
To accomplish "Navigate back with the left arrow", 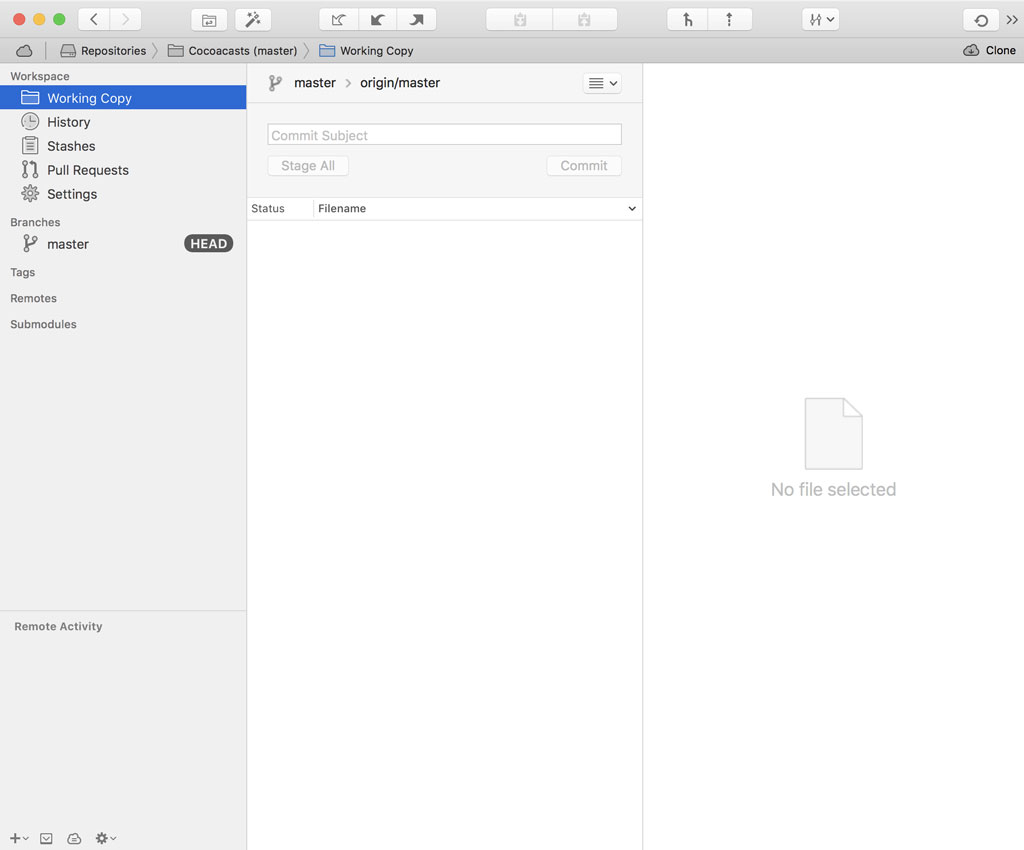I will click(94, 20).
